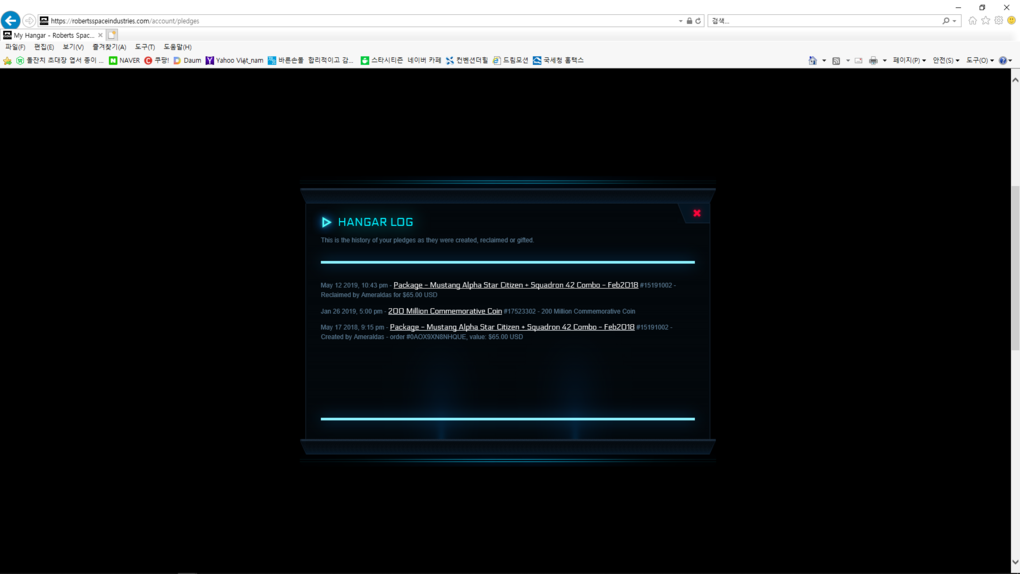Click the Print icon in command bar

(x=873, y=61)
